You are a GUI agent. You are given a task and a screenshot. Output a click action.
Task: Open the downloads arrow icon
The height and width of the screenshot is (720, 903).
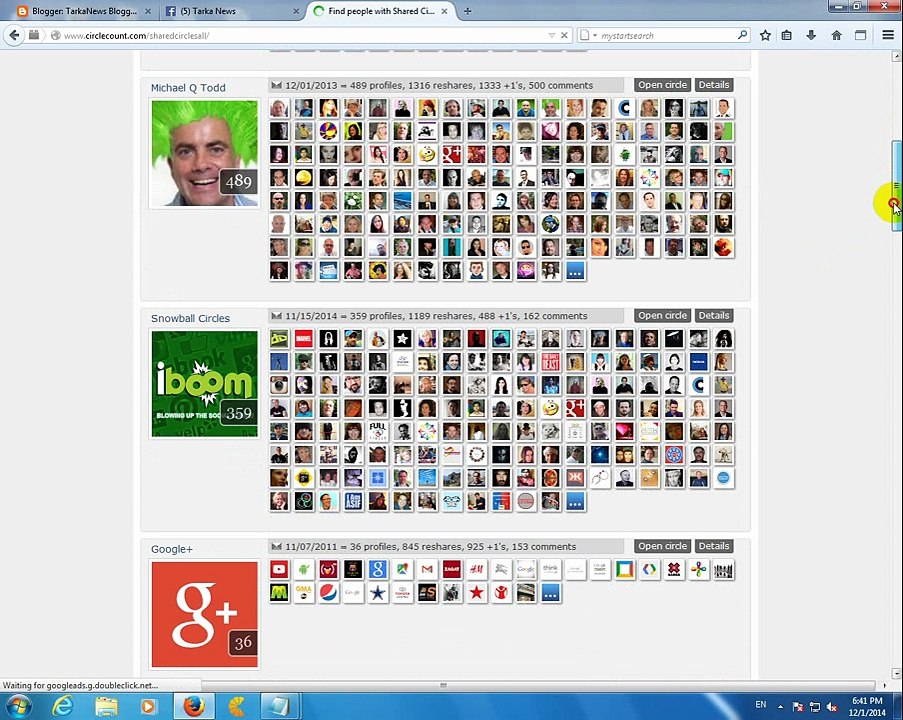[x=811, y=35]
